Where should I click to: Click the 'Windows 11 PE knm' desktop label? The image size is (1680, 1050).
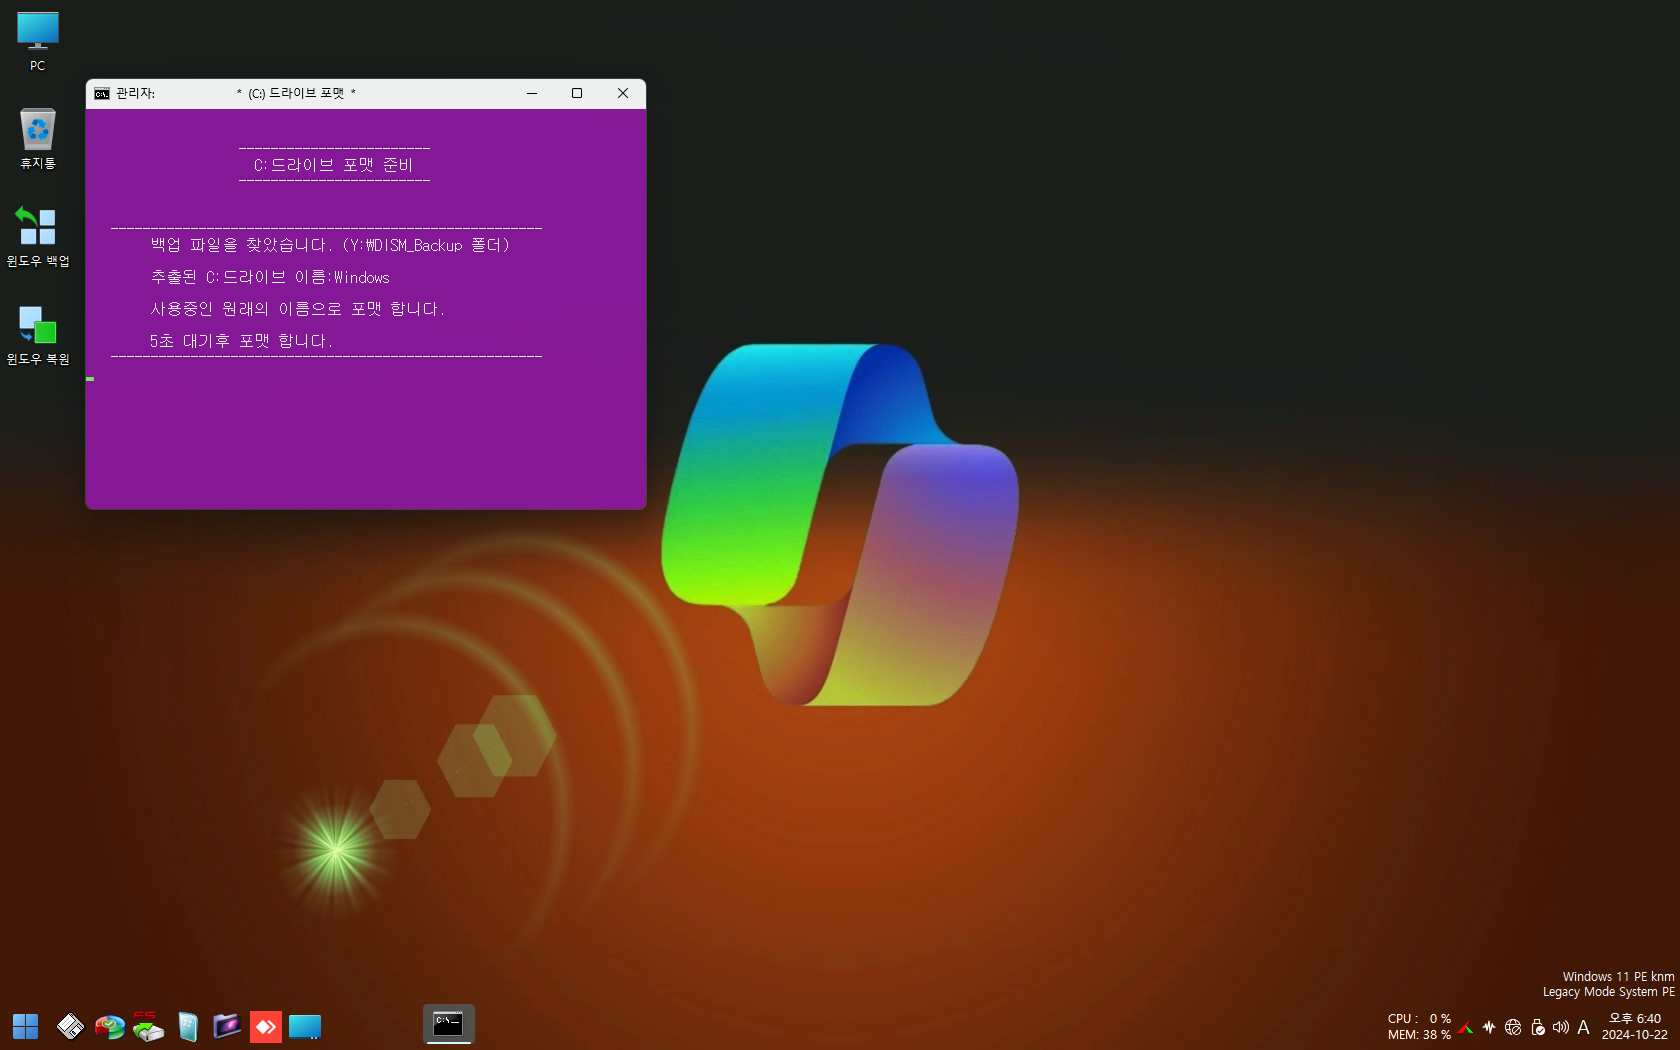point(1618,977)
